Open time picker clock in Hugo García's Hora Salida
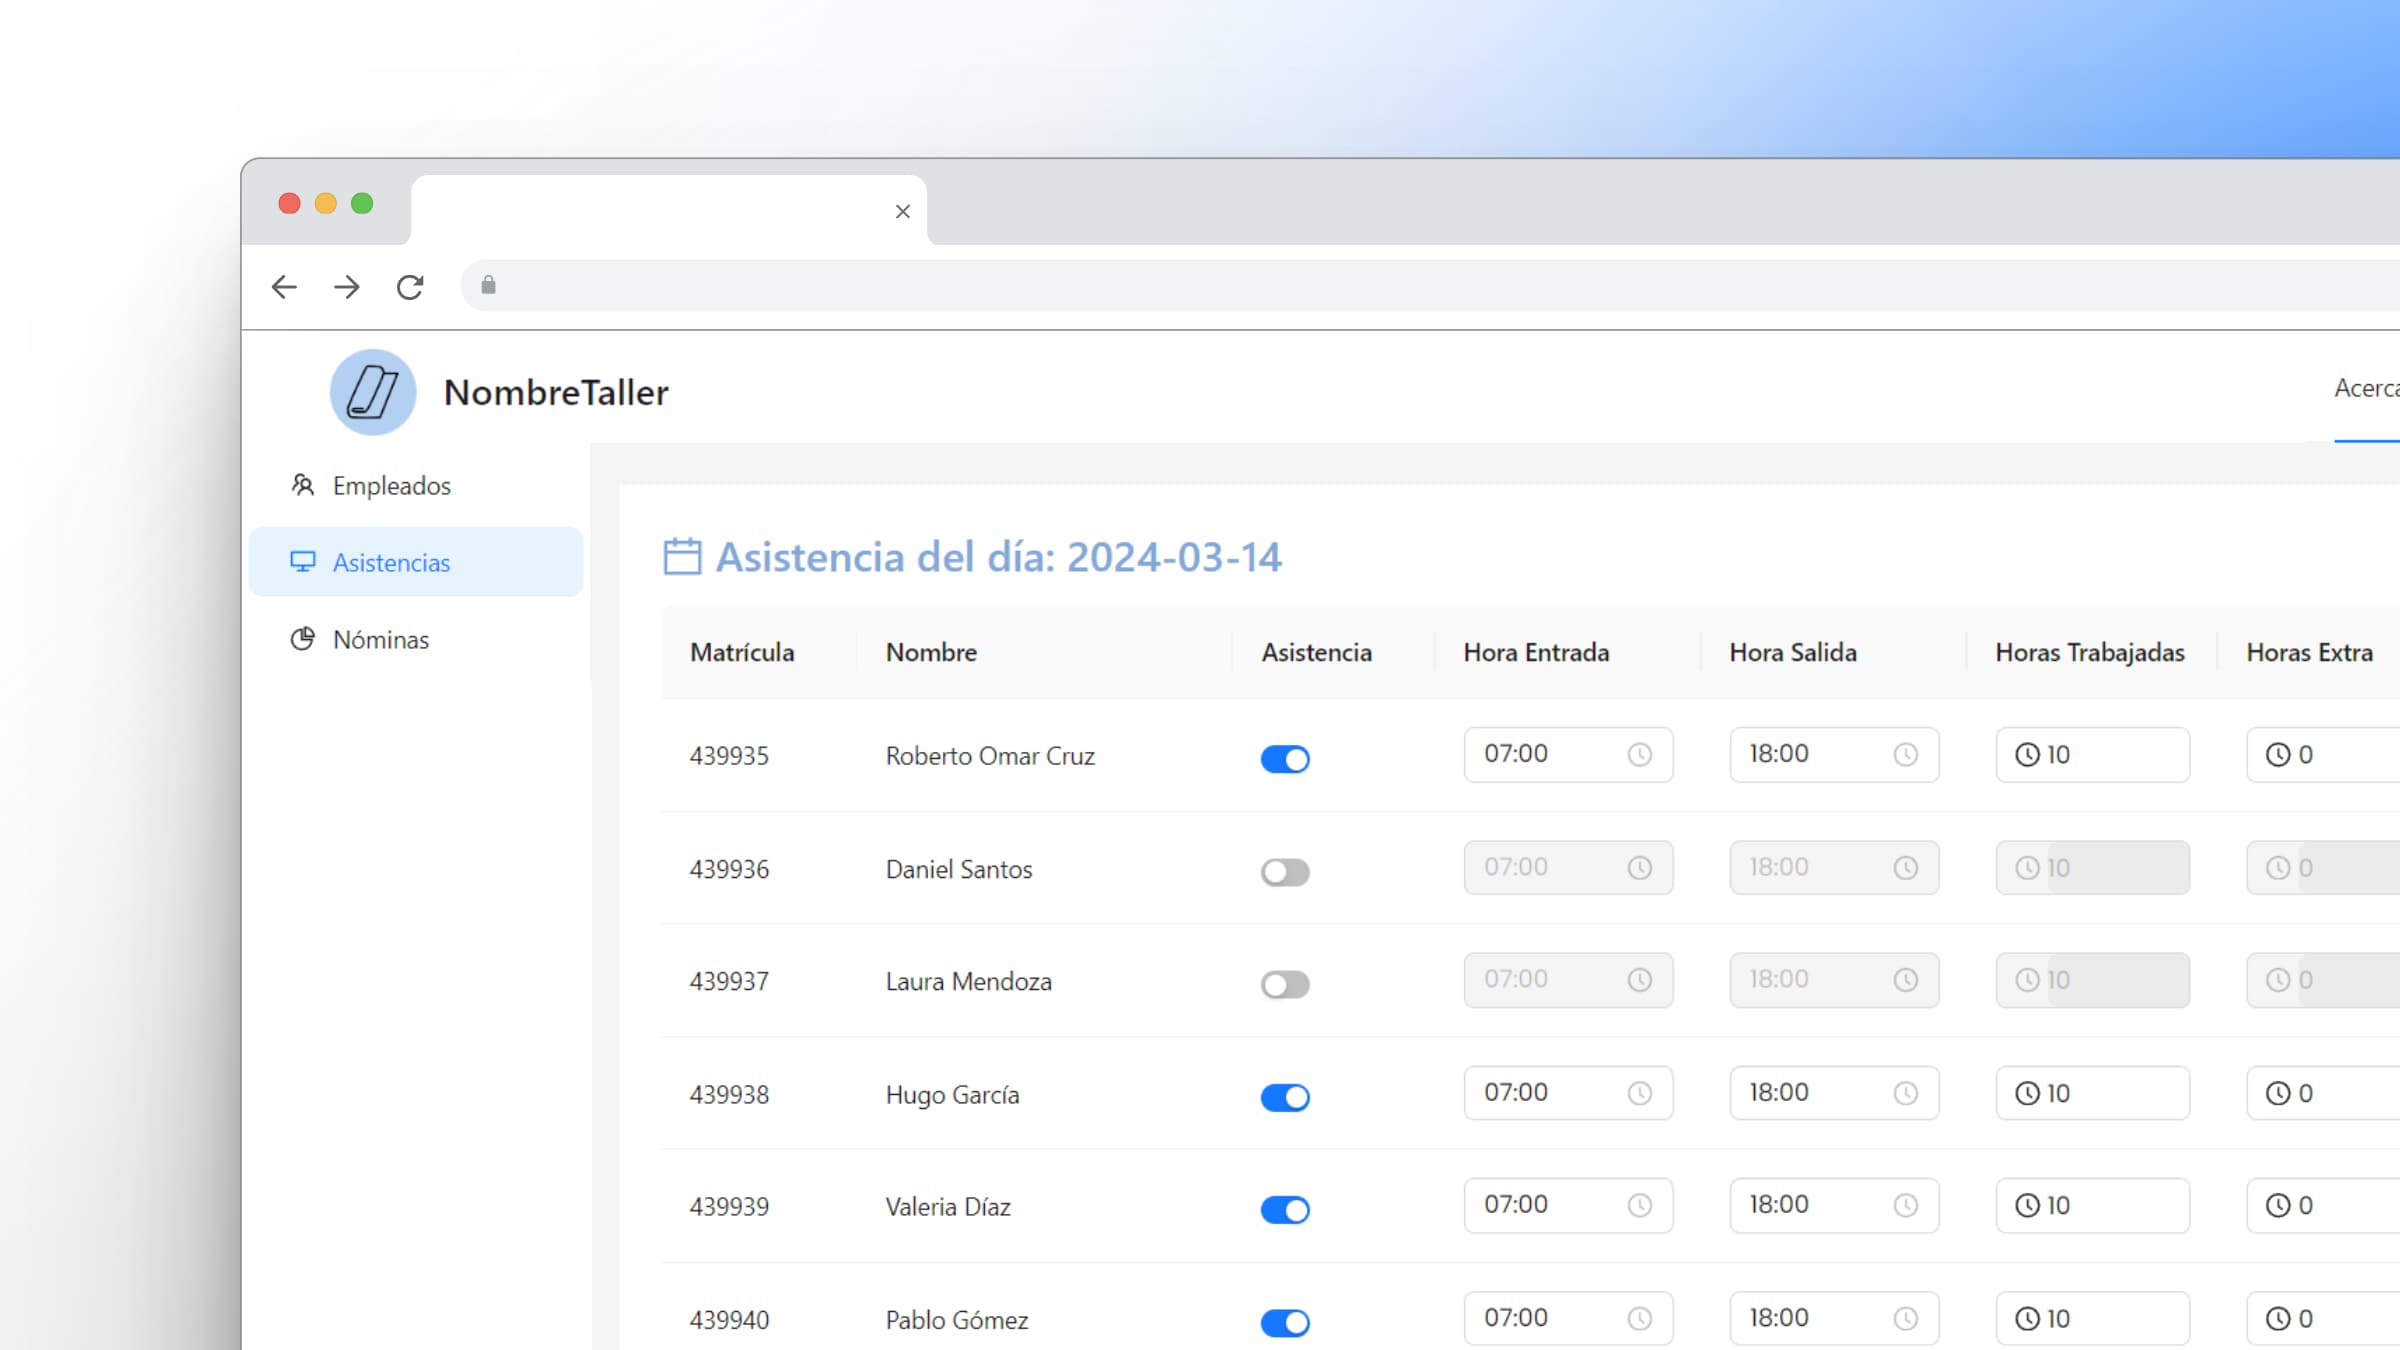Screen dimensions: 2400x1350 click(1905, 1094)
